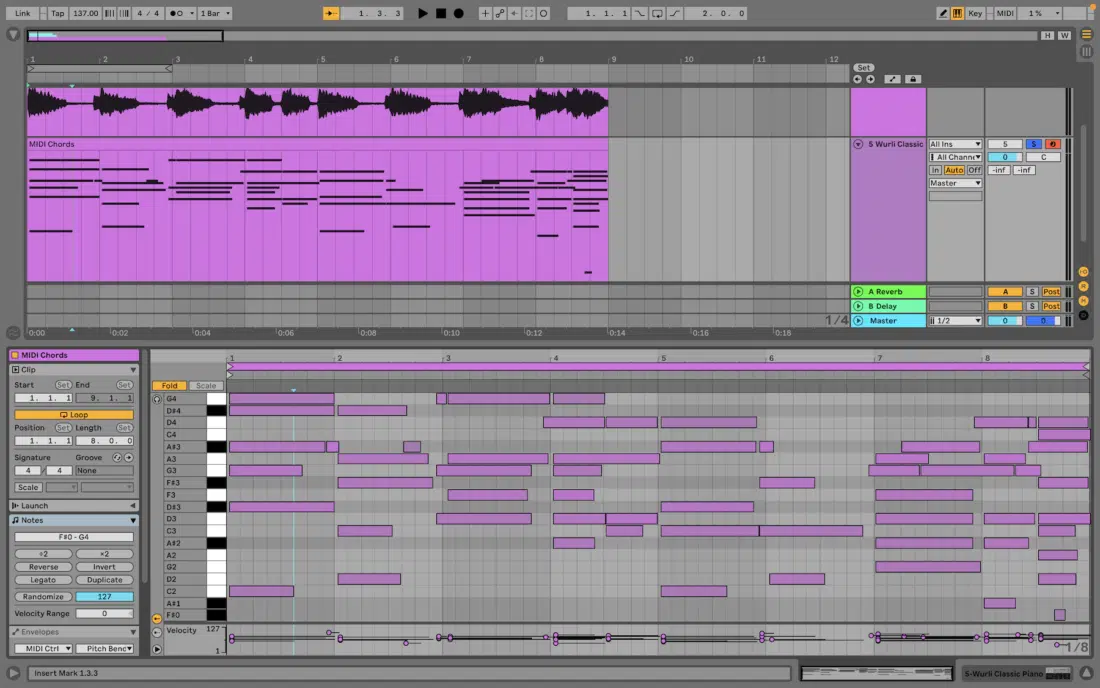Click the Reverse notes button
This screenshot has width=1100, height=688.
tap(43, 567)
